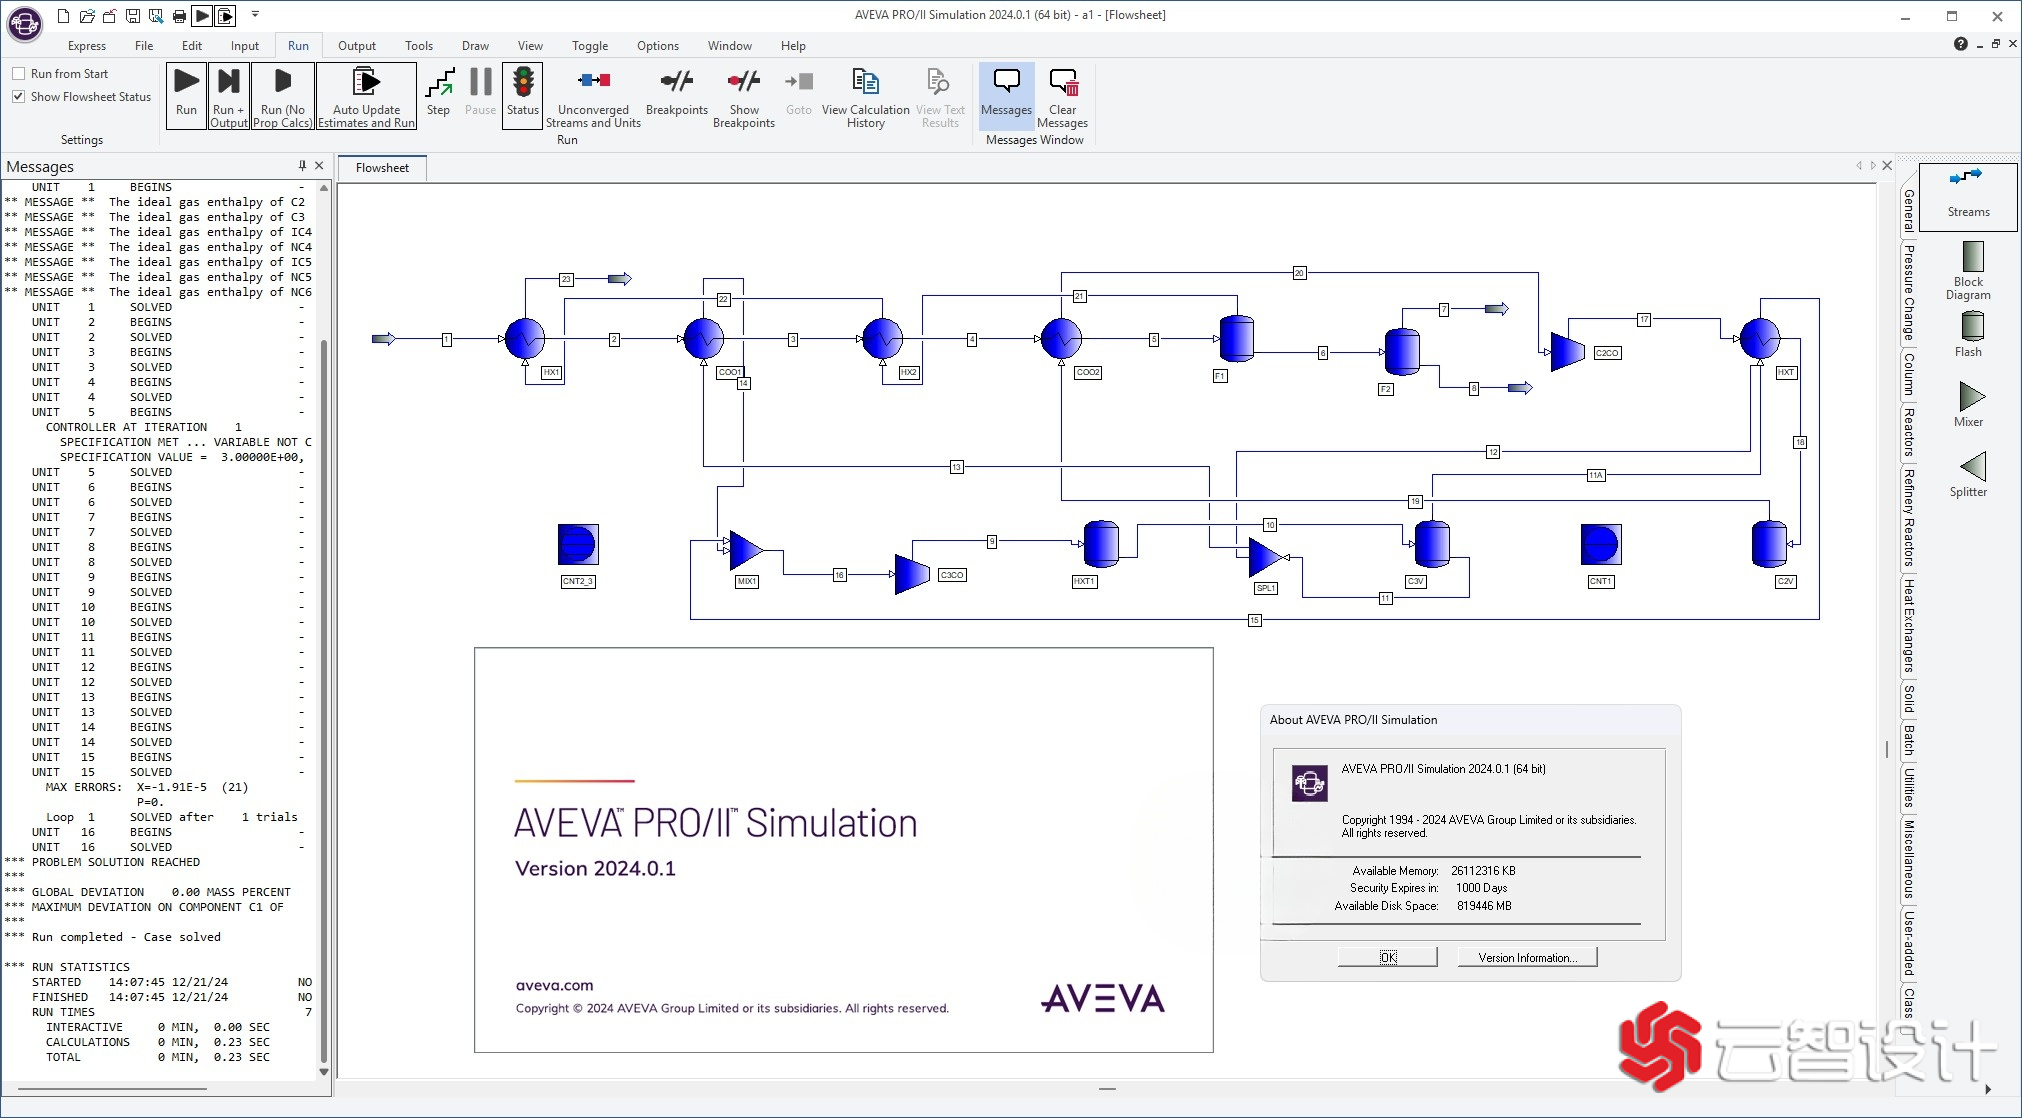
Task: Open the Tools menu
Action: pyautogui.click(x=419, y=46)
